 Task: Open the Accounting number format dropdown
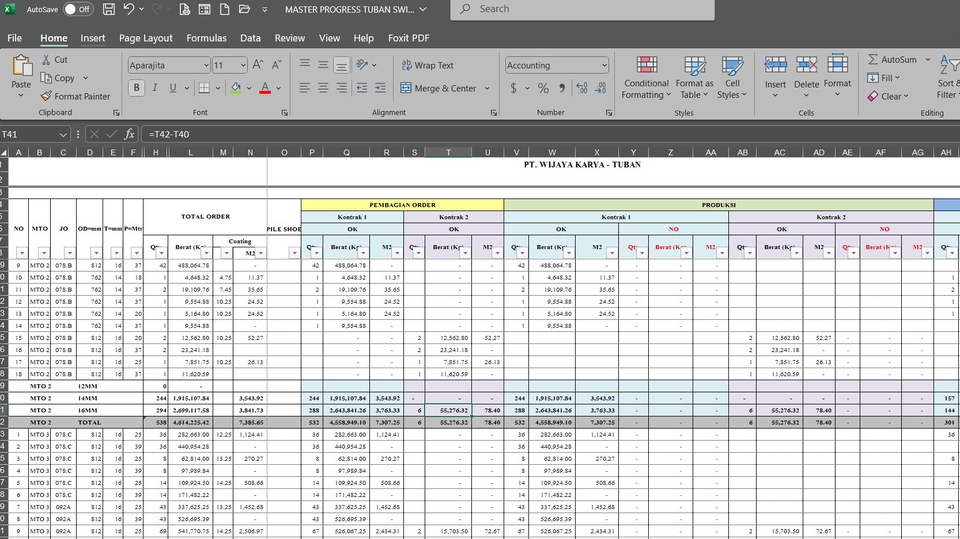point(604,66)
